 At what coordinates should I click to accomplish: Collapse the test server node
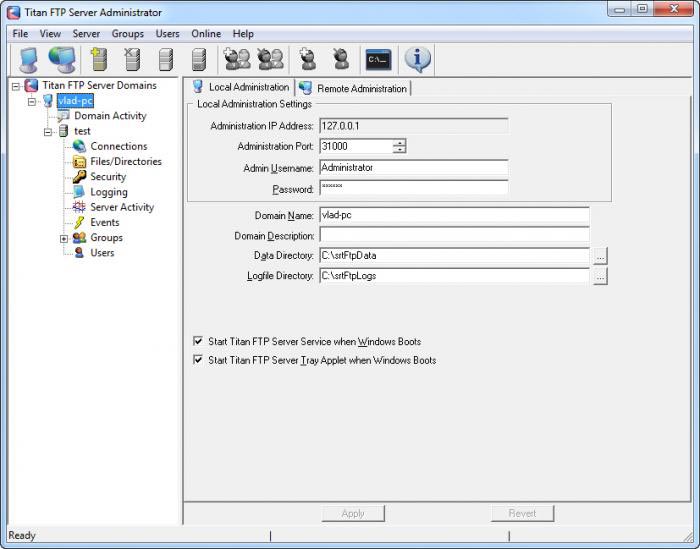pyautogui.click(x=48, y=132)
